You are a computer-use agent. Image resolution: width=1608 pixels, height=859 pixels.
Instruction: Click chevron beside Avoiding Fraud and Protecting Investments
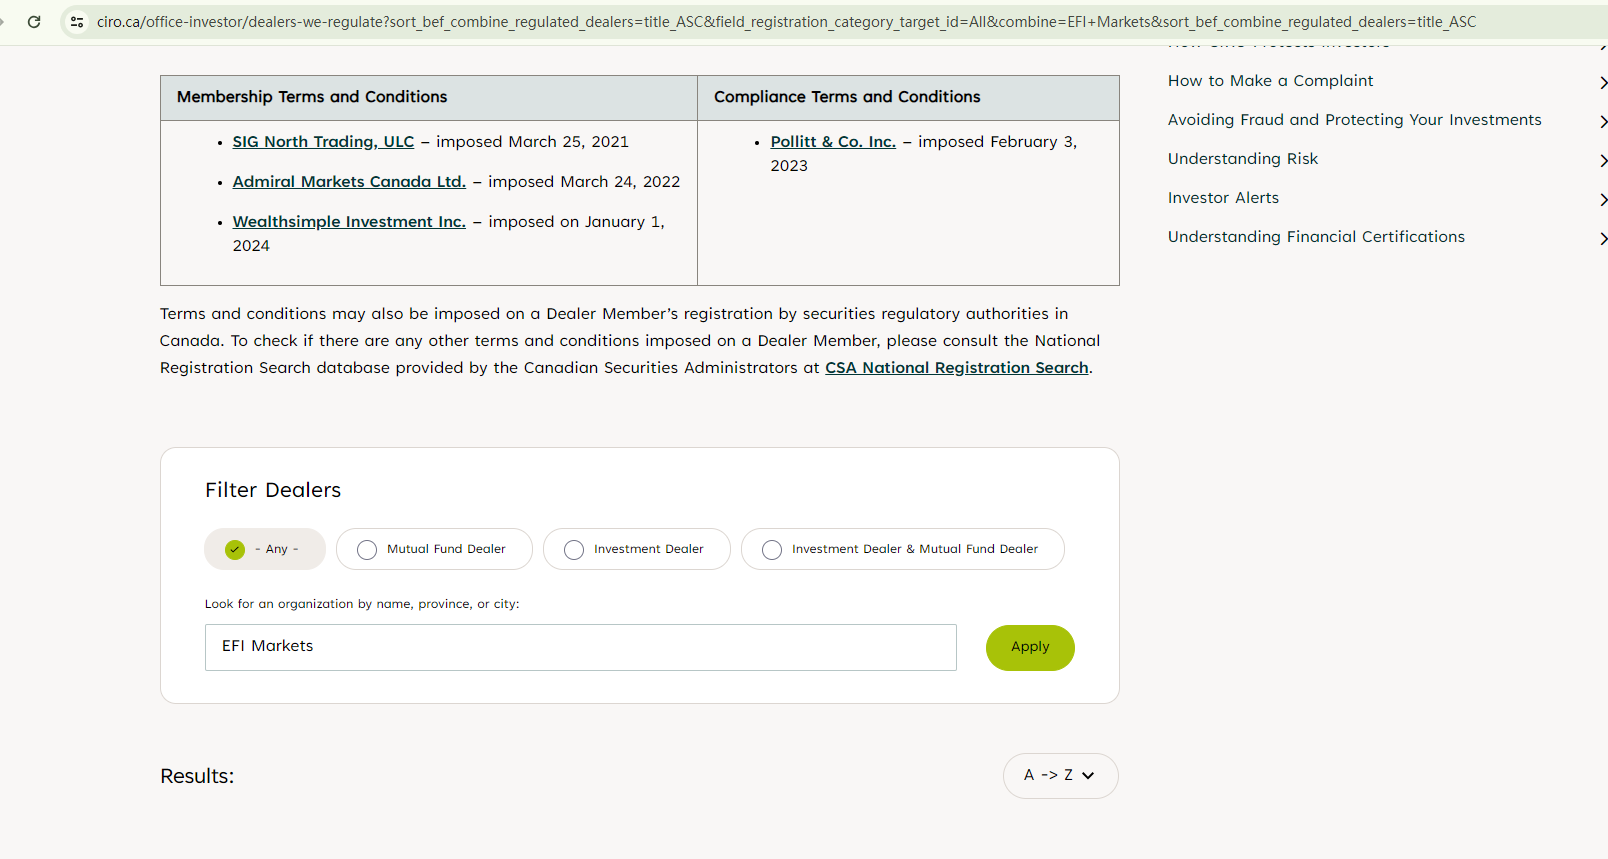tap(1602, 121)
